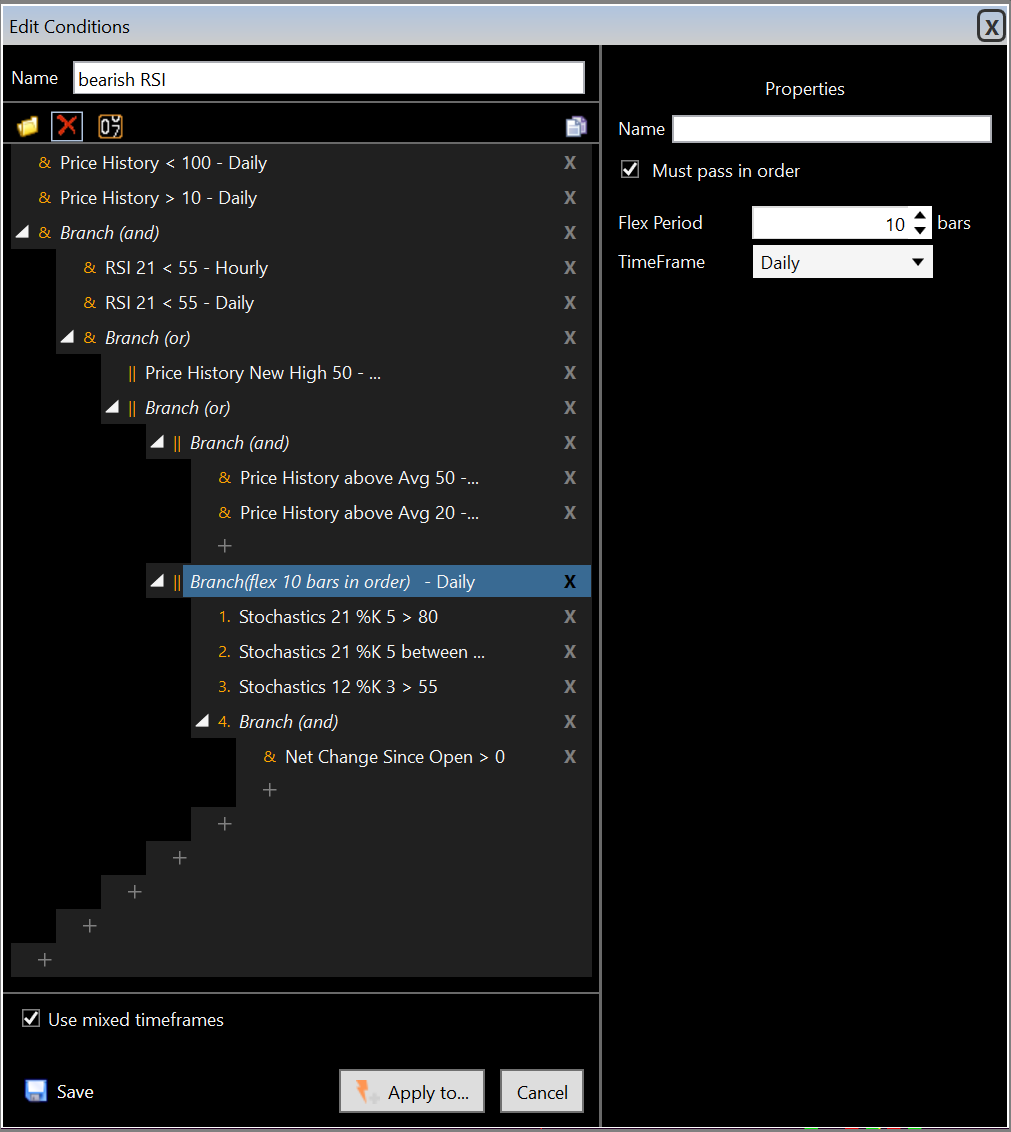The image size is (1011, 1132).
Task: Delete the RSI 21 < 55 - Daily row
Action: coord(570,303)
